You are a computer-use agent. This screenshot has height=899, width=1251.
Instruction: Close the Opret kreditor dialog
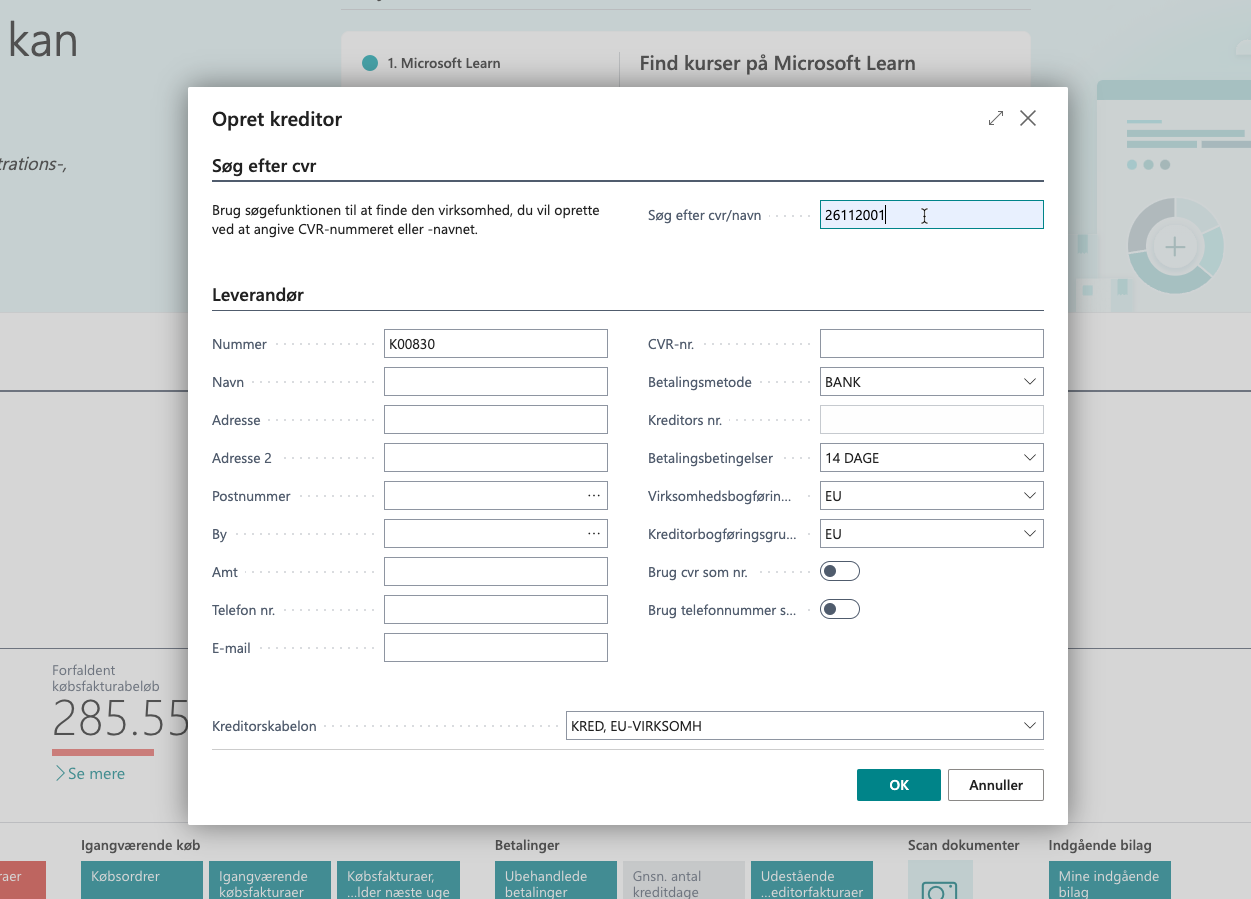click(x=1027, y=118)
